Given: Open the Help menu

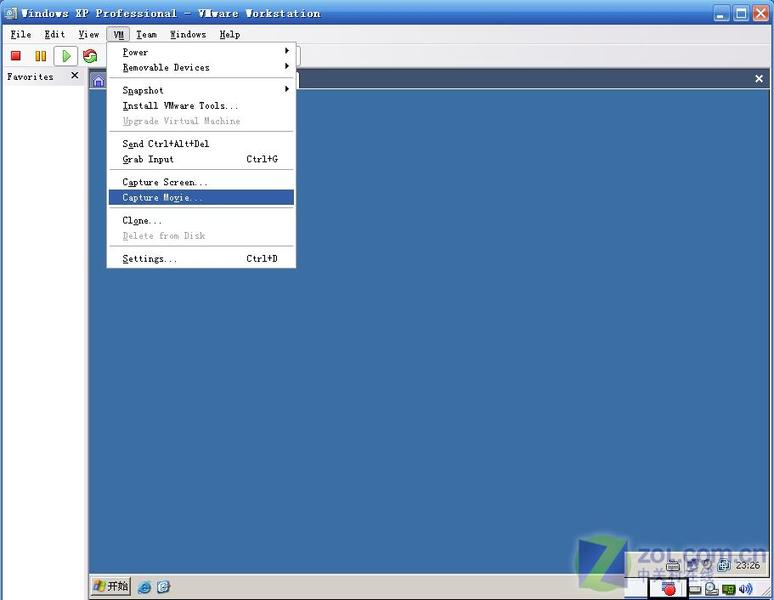Looking at the screenshot, I should tap(230, 34).
